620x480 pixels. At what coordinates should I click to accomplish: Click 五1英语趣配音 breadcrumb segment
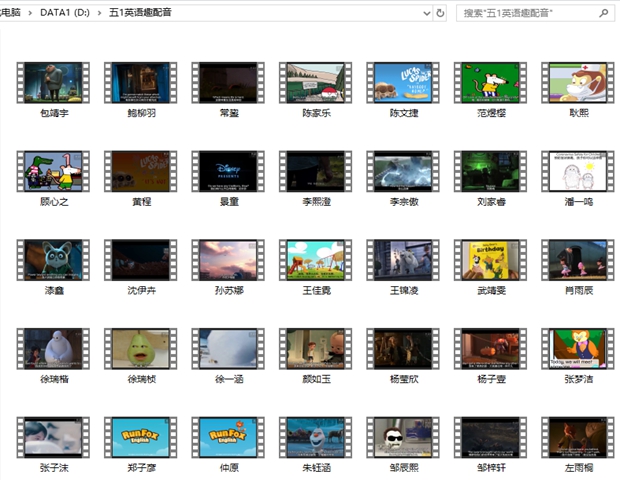pos(140,13)
